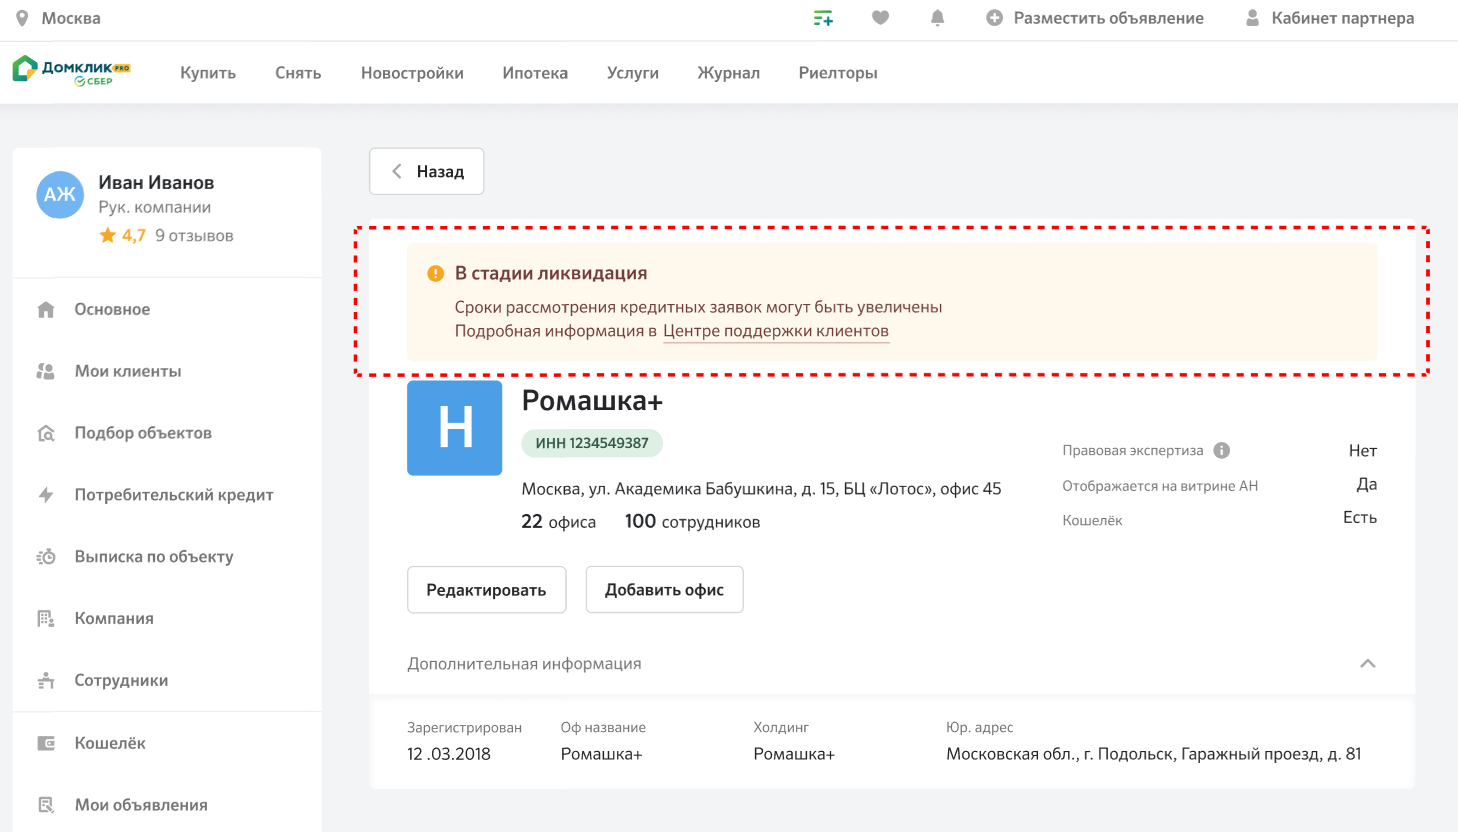Select Москва city label
Screen dimensions: 1458x832
(71, 18)
